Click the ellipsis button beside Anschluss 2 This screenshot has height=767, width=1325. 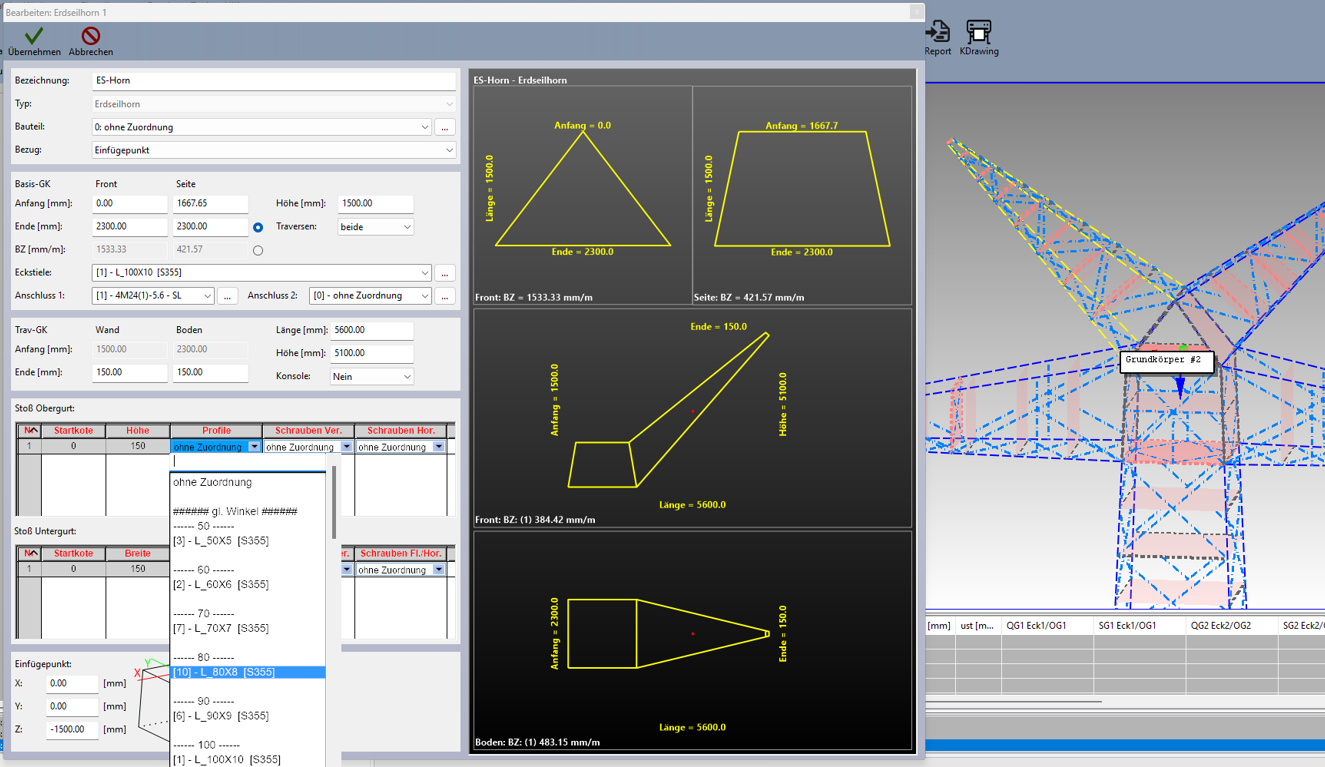pyautogui.click(x=445, y=296)
